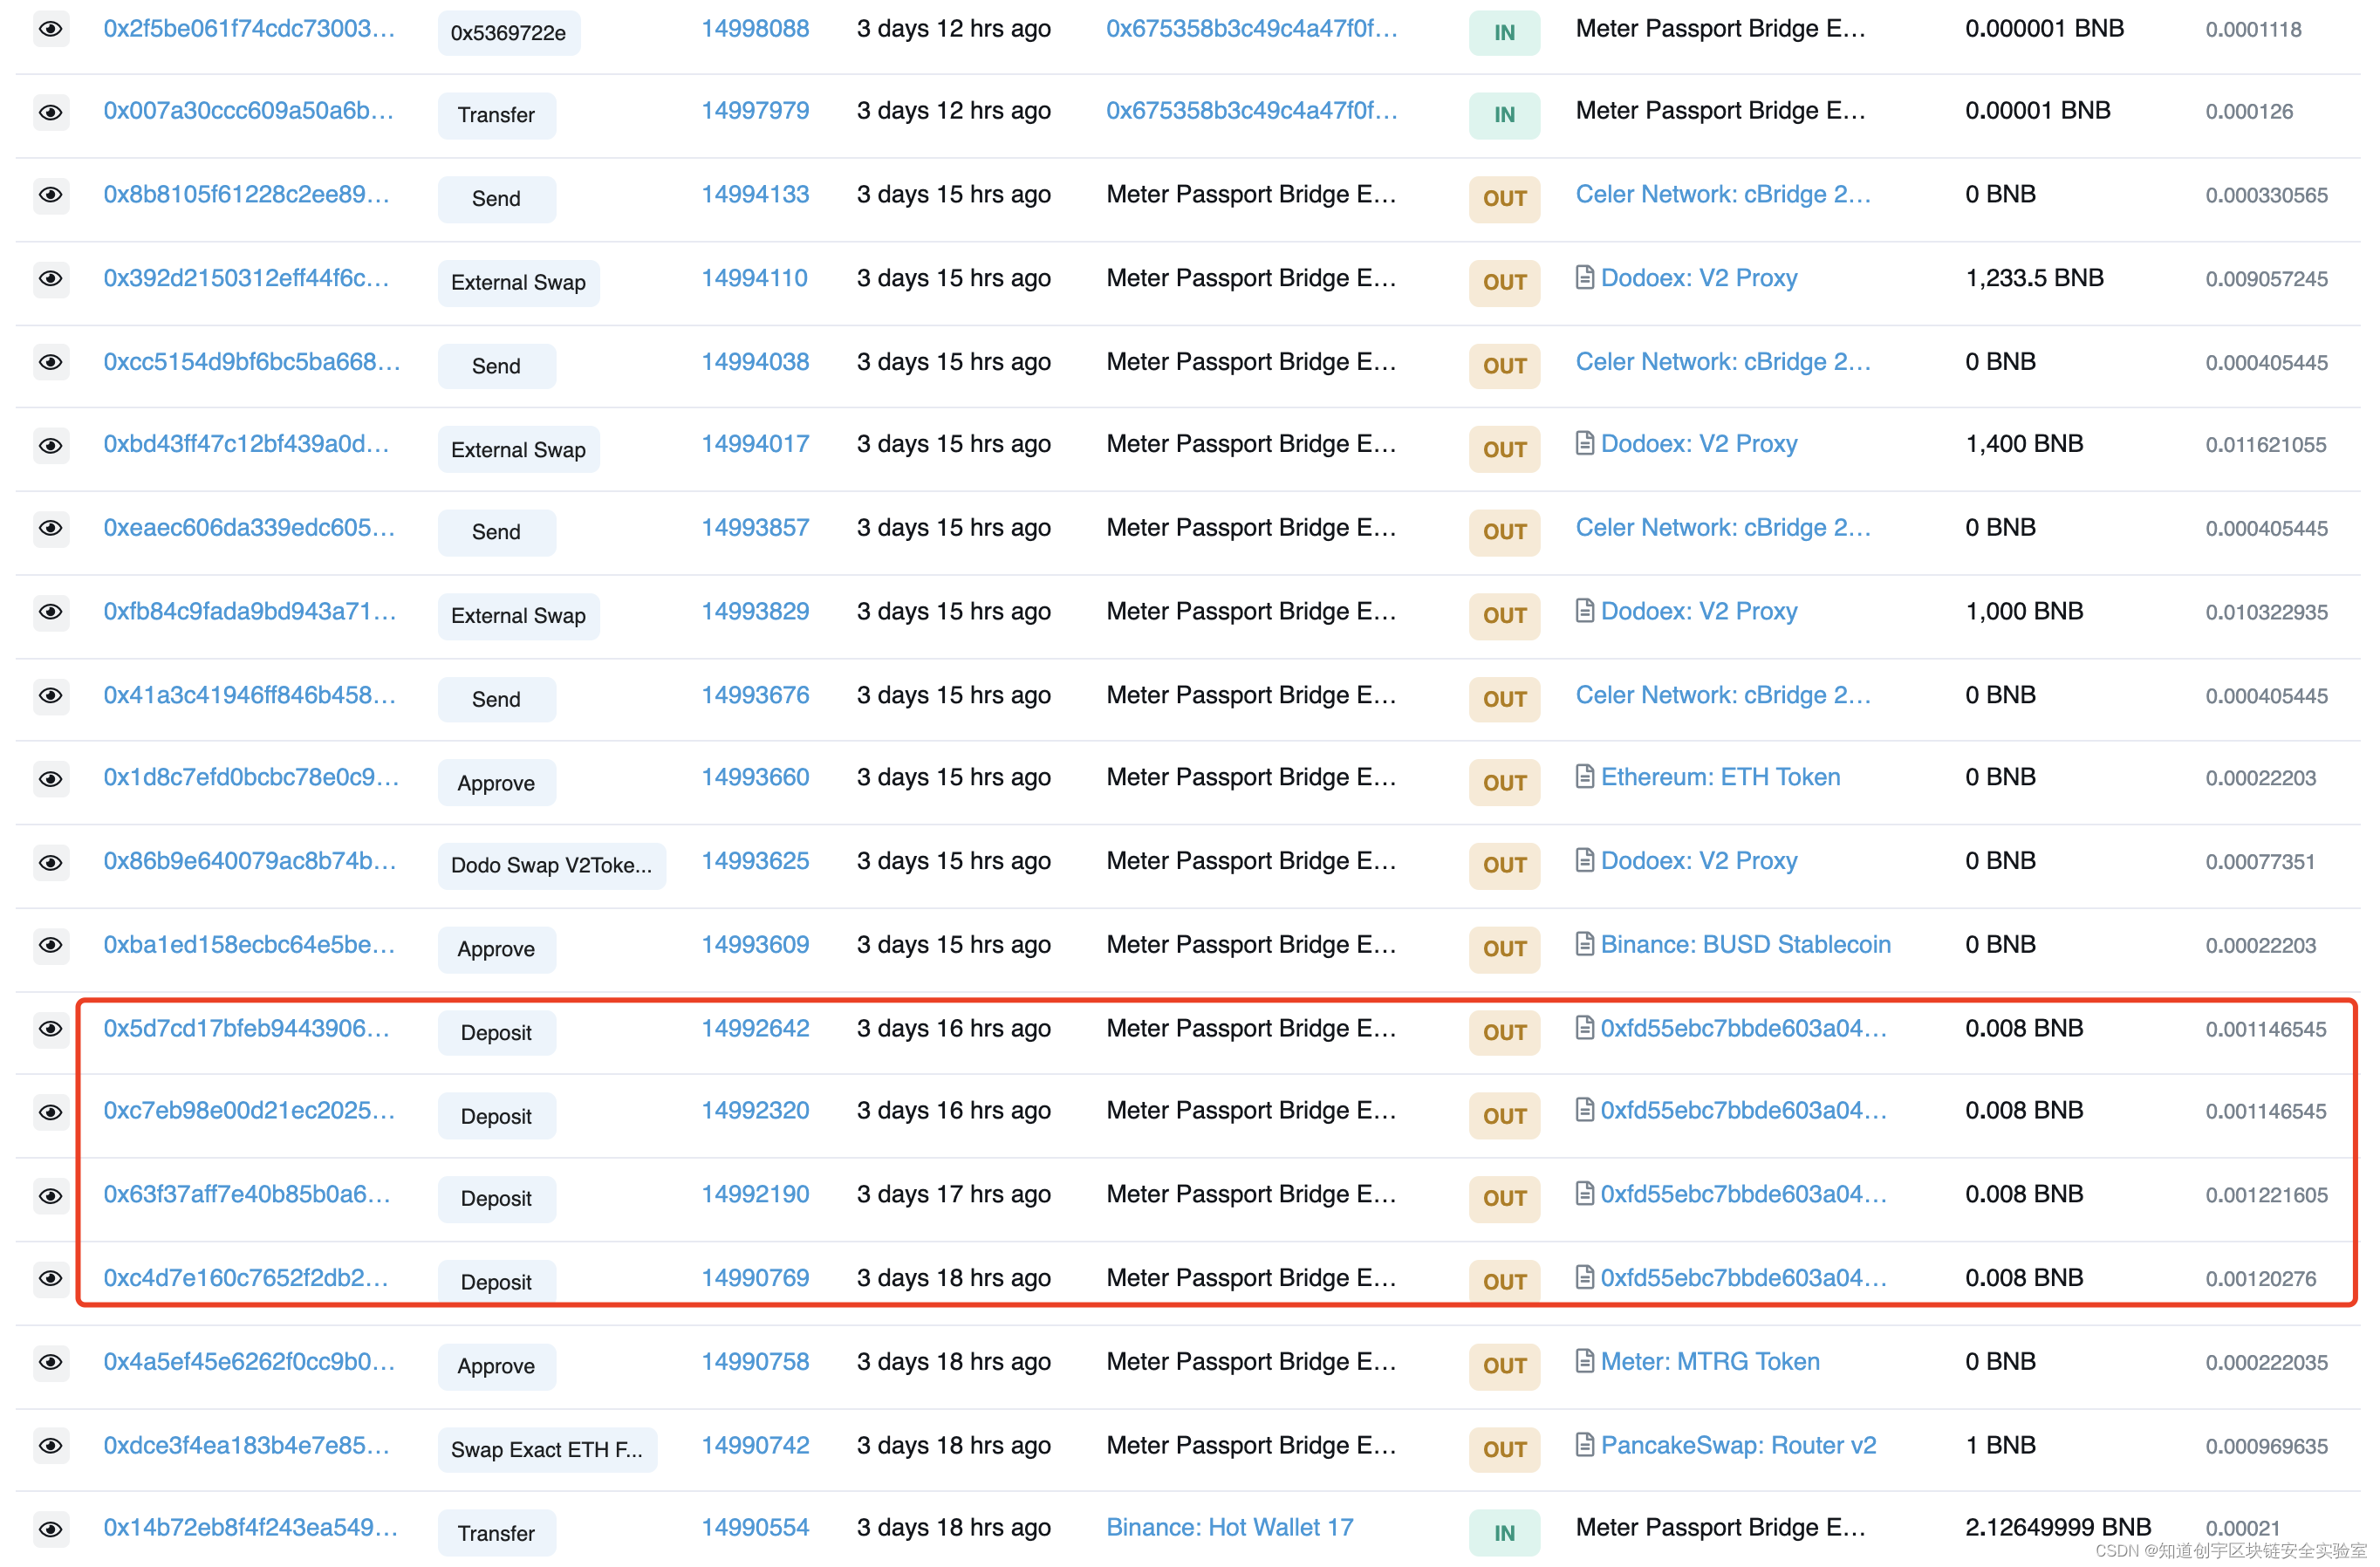Screen dimensions: 2380x1567
Task: Click contract icon next to Meter: MTRG Token
Action: pyautogui.click(x=1584, y=1361)
